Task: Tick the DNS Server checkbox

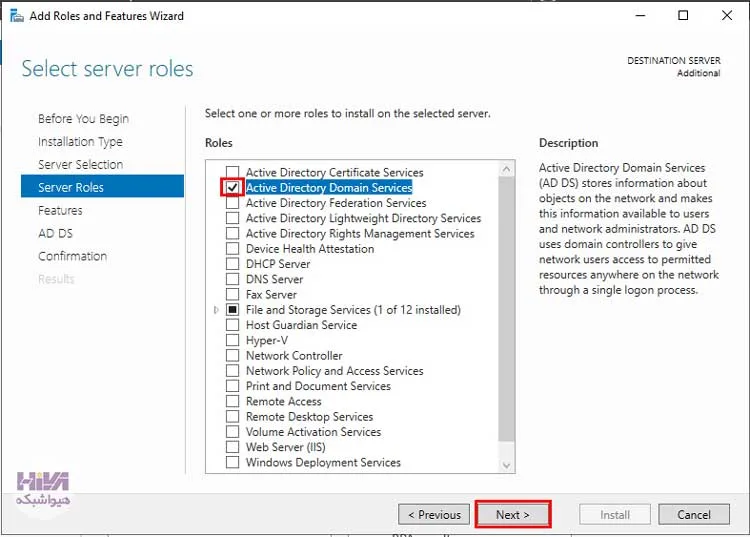Action: click(232, 279)
